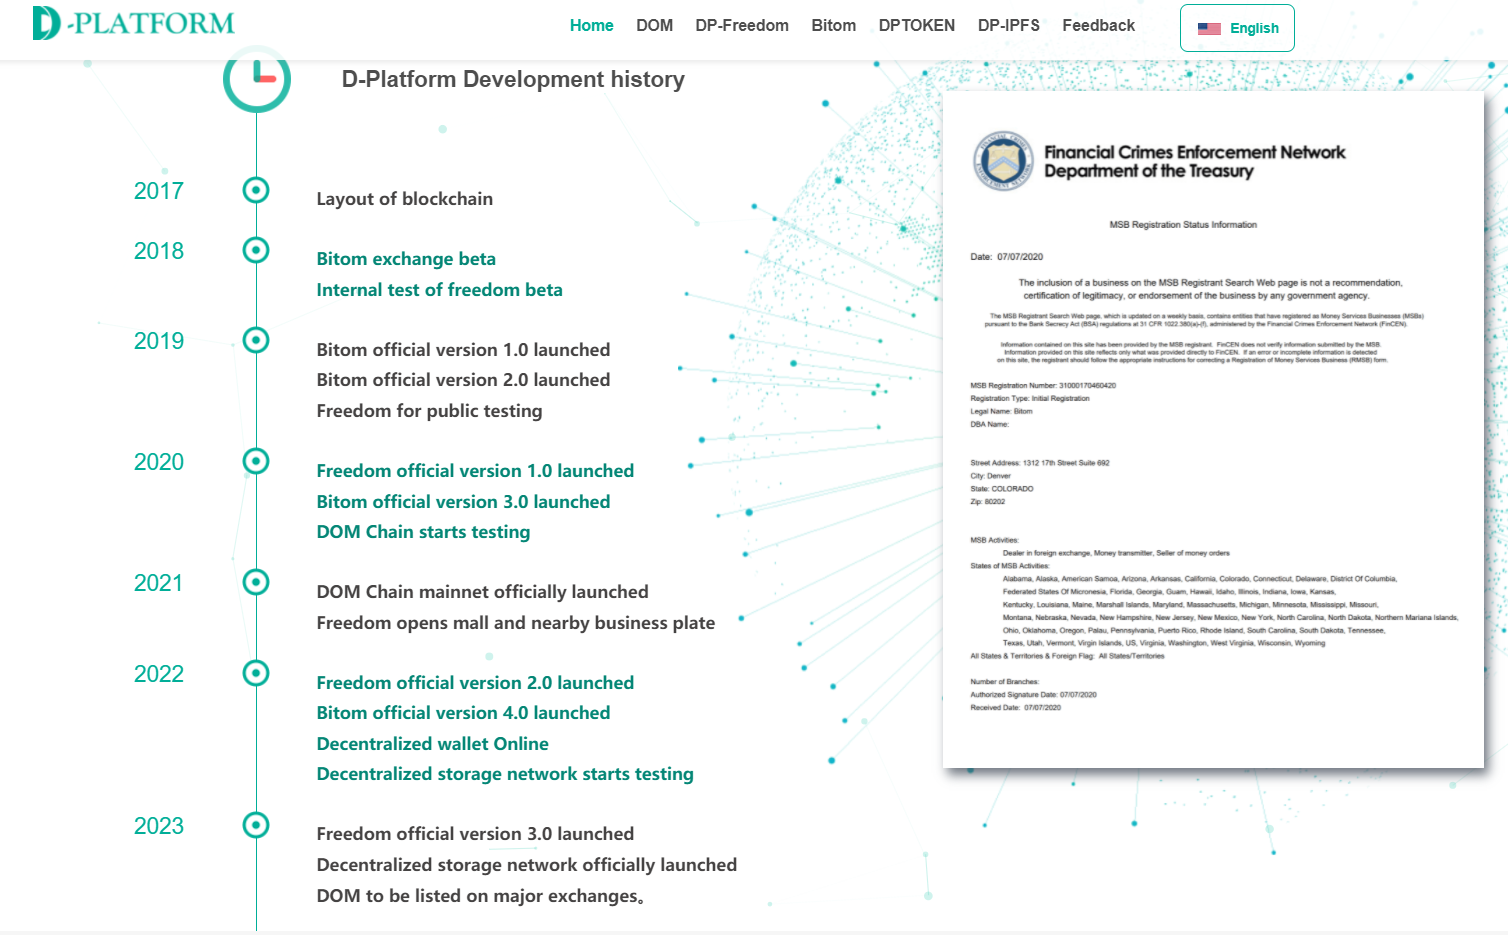Click 'Decentralized storage network officially launched'

click(x=527, y=865)
